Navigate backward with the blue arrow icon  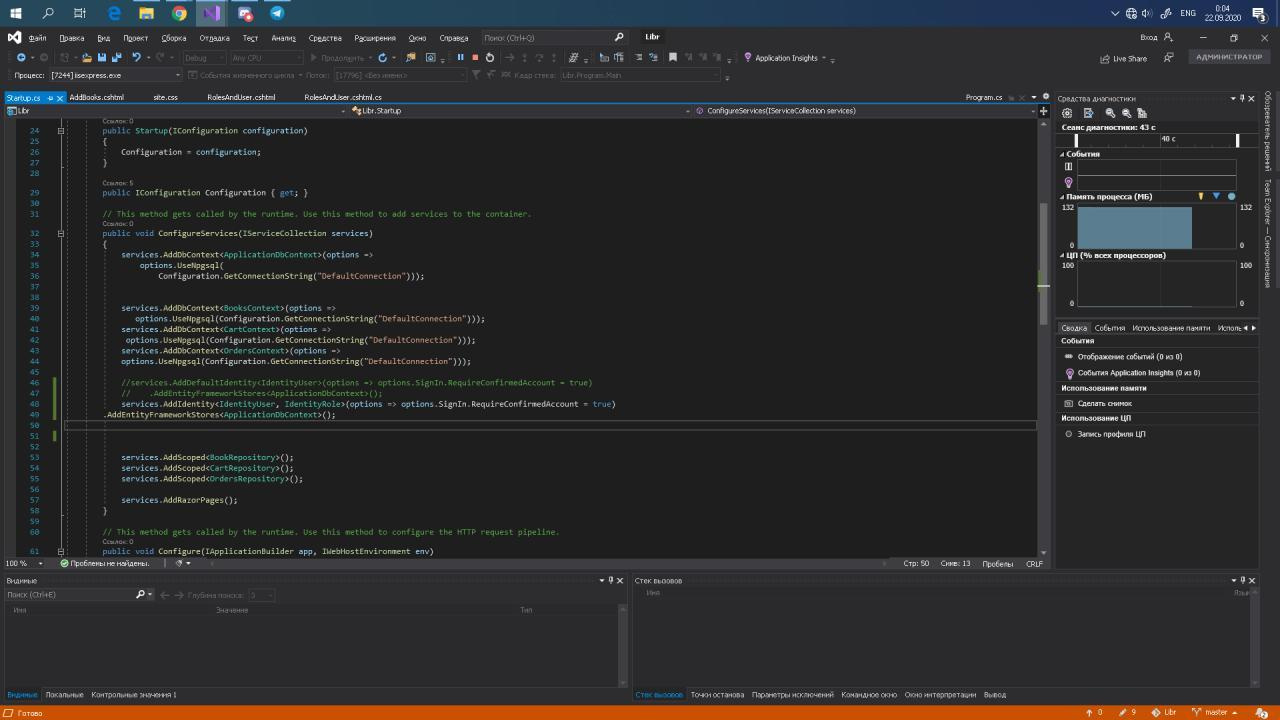point(21,58)
